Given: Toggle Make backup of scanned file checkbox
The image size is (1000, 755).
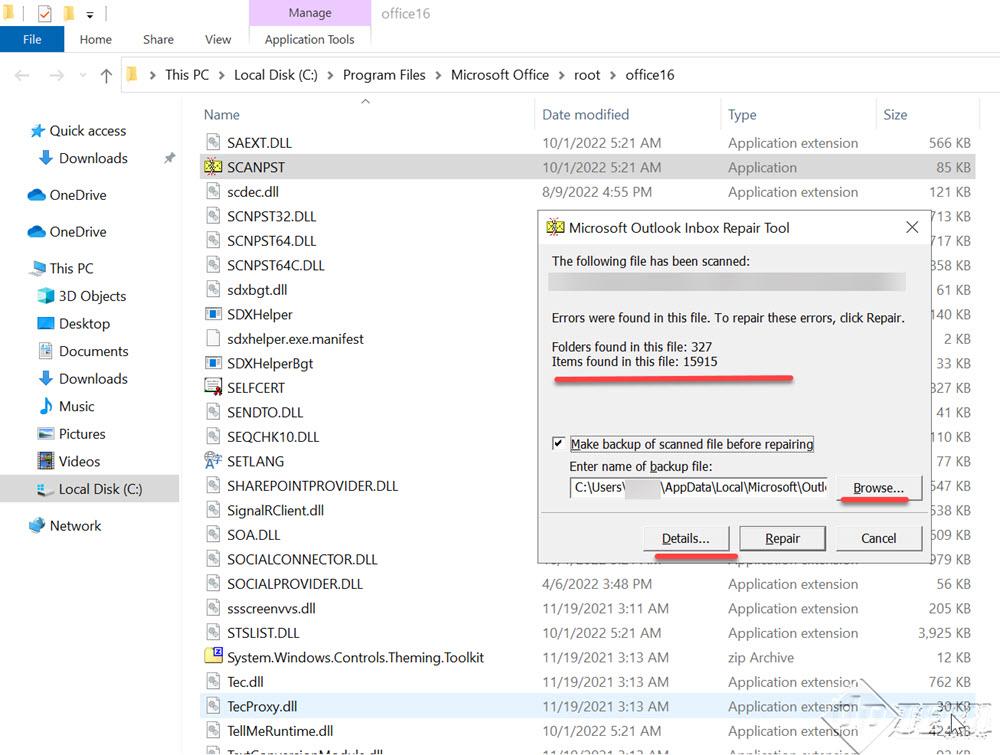Looking at the screenshot, I should 558,443.
